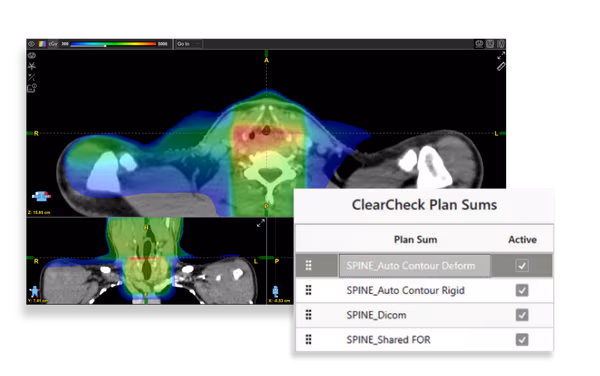Select the second layout icon in top-right toolbar
This screenshot has width=600, height=376.
(x=490, y=44)
